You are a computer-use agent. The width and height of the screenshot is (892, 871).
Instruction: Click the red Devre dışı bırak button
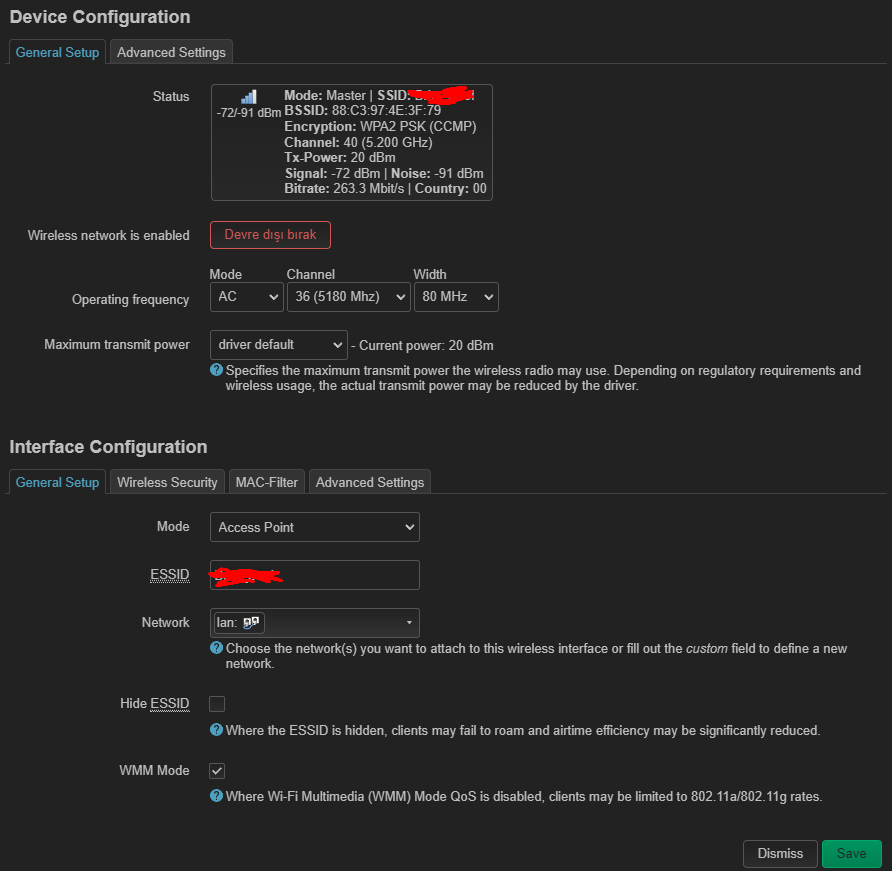coord(270,235)
